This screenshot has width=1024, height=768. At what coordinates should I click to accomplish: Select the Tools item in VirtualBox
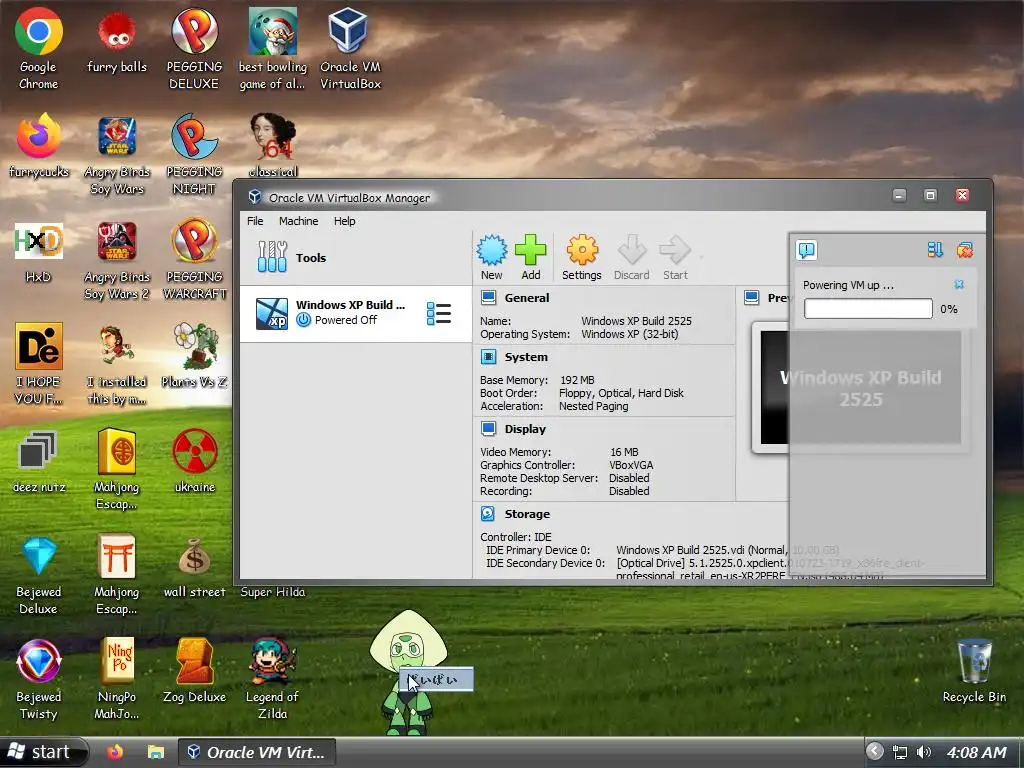coord(356,257)
